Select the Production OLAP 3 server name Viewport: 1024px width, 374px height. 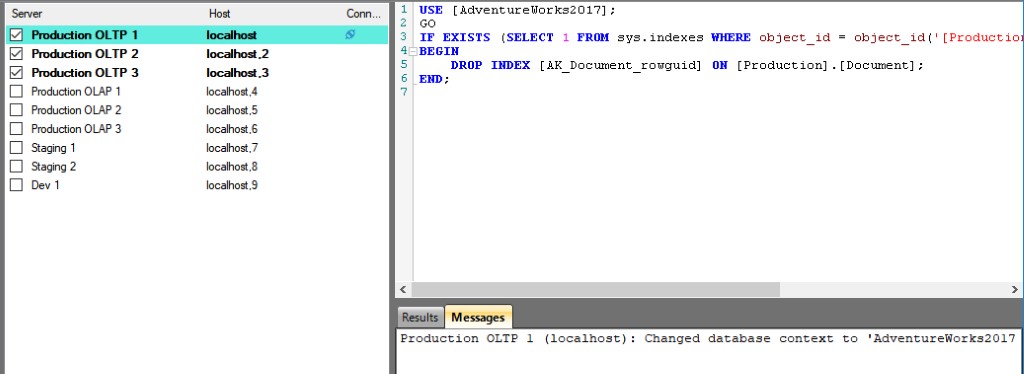(76, 129)
